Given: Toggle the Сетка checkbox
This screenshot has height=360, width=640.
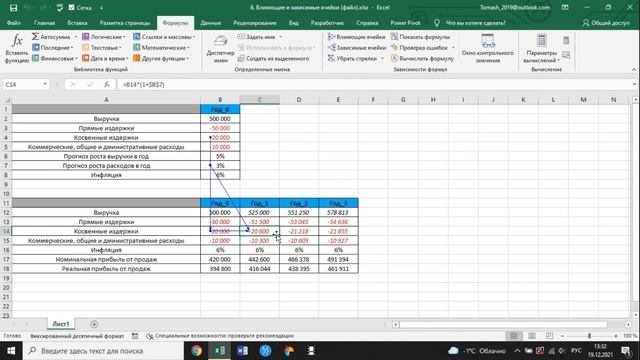Looking at the screenshot, I should coord(72,8).
